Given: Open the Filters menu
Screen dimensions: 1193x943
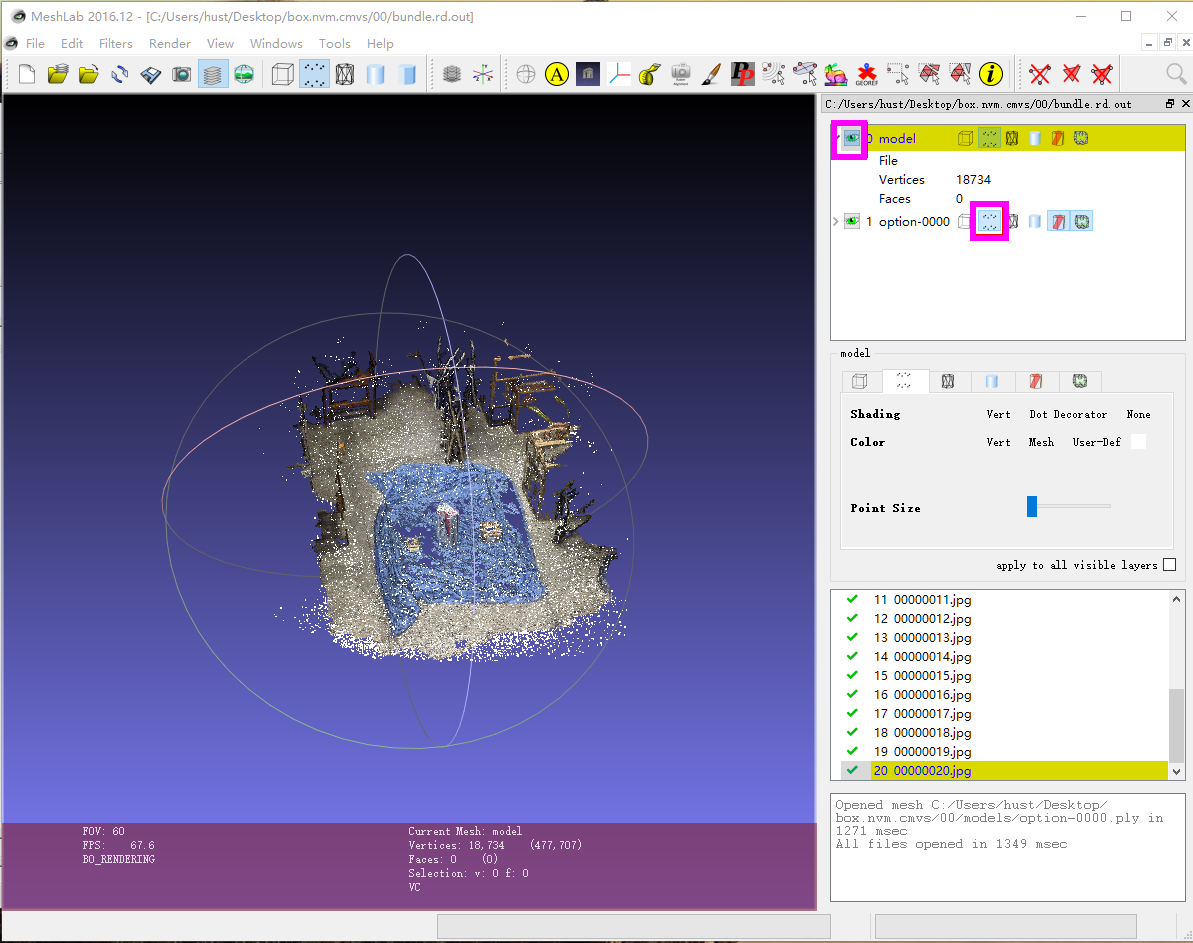Looking at the screenshot, I should (x=116, y=43).
